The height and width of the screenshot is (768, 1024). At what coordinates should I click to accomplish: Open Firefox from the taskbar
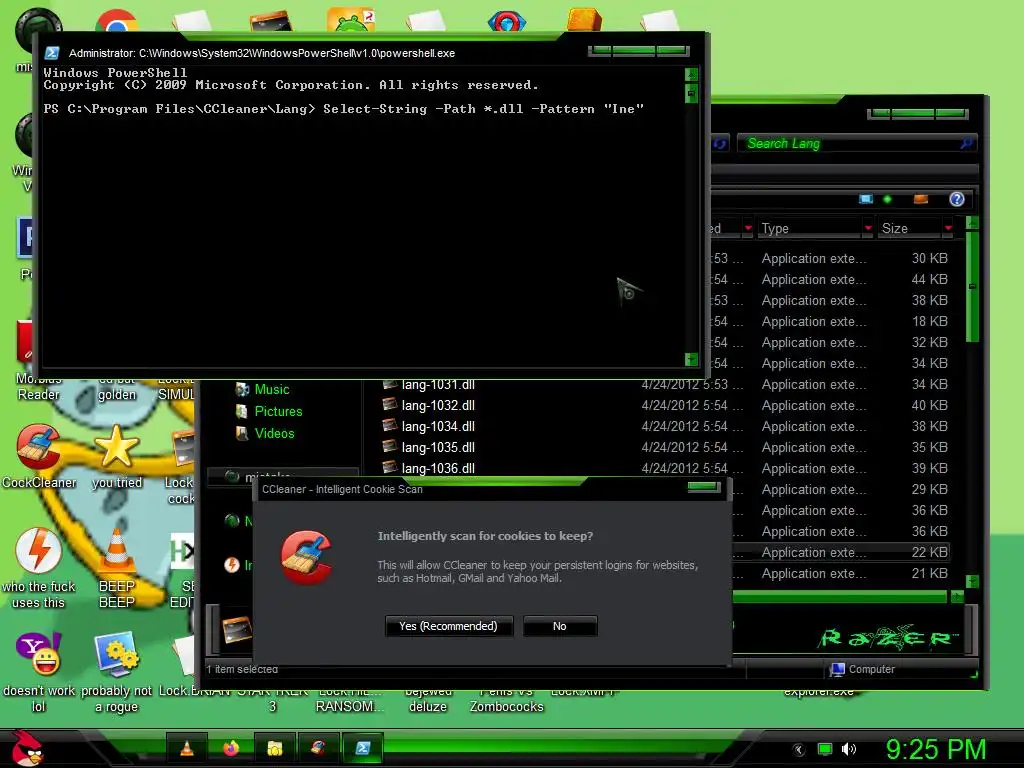coord(231,748)
